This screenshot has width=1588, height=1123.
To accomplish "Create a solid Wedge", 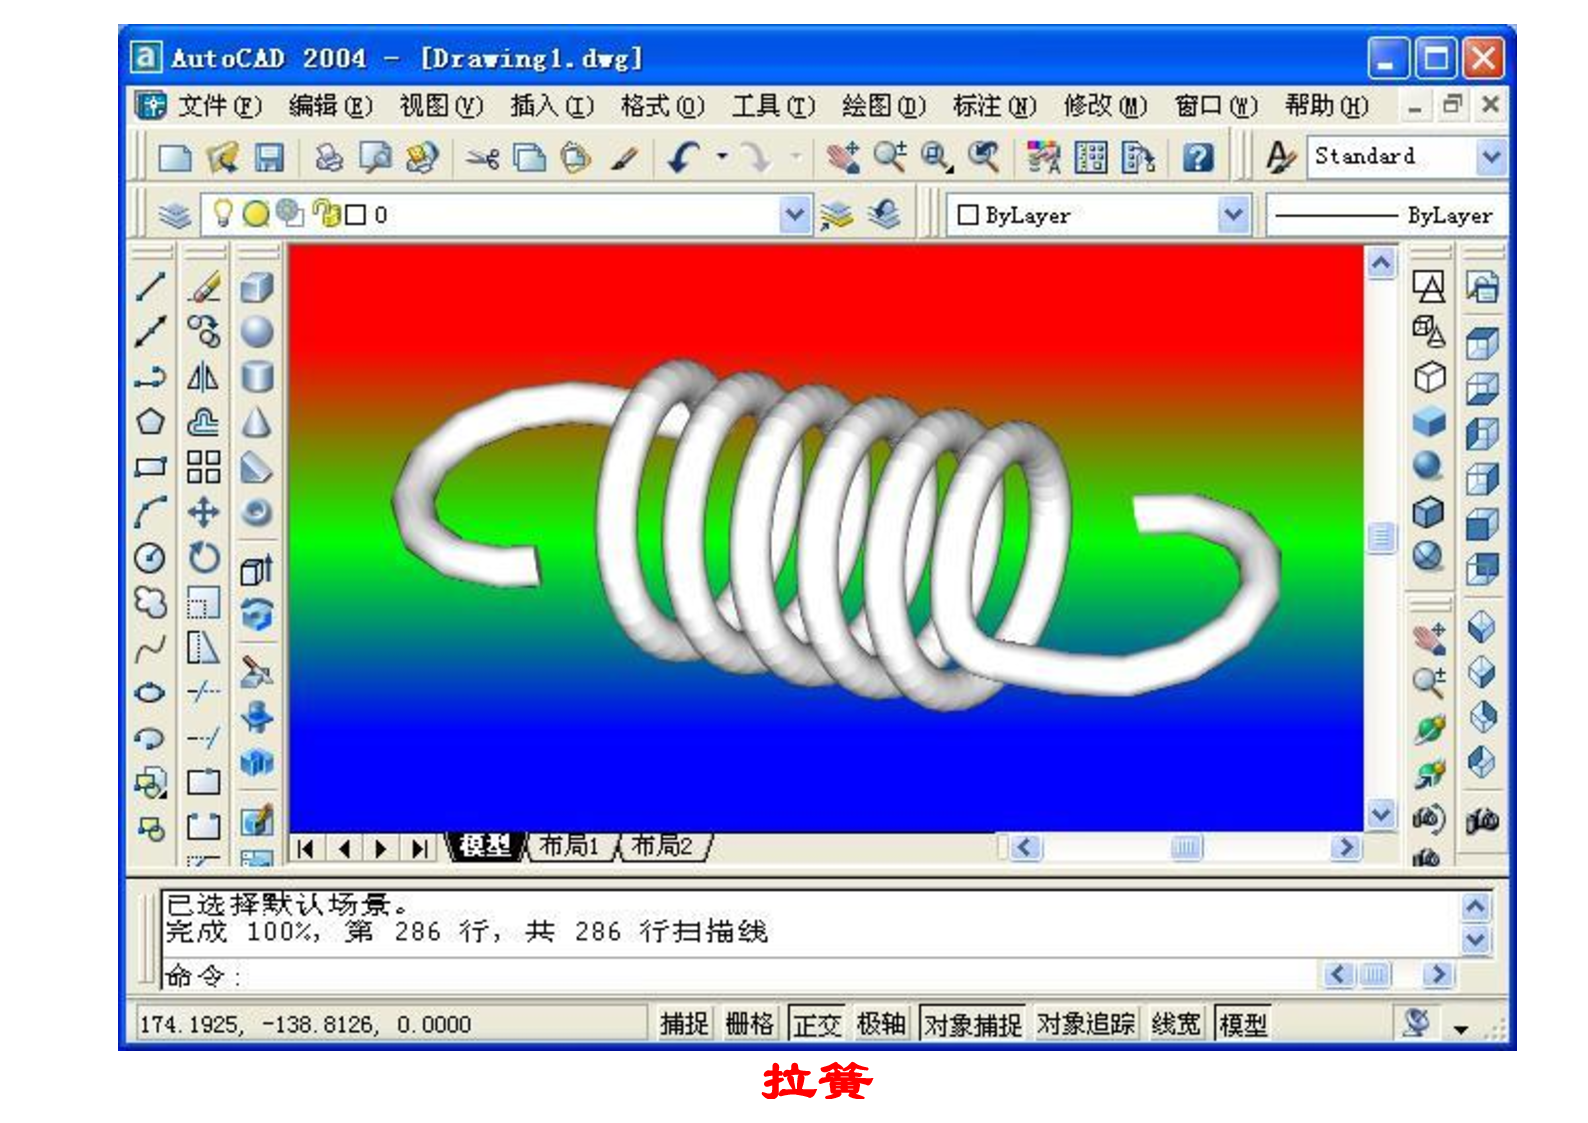I will pos(257,467).
